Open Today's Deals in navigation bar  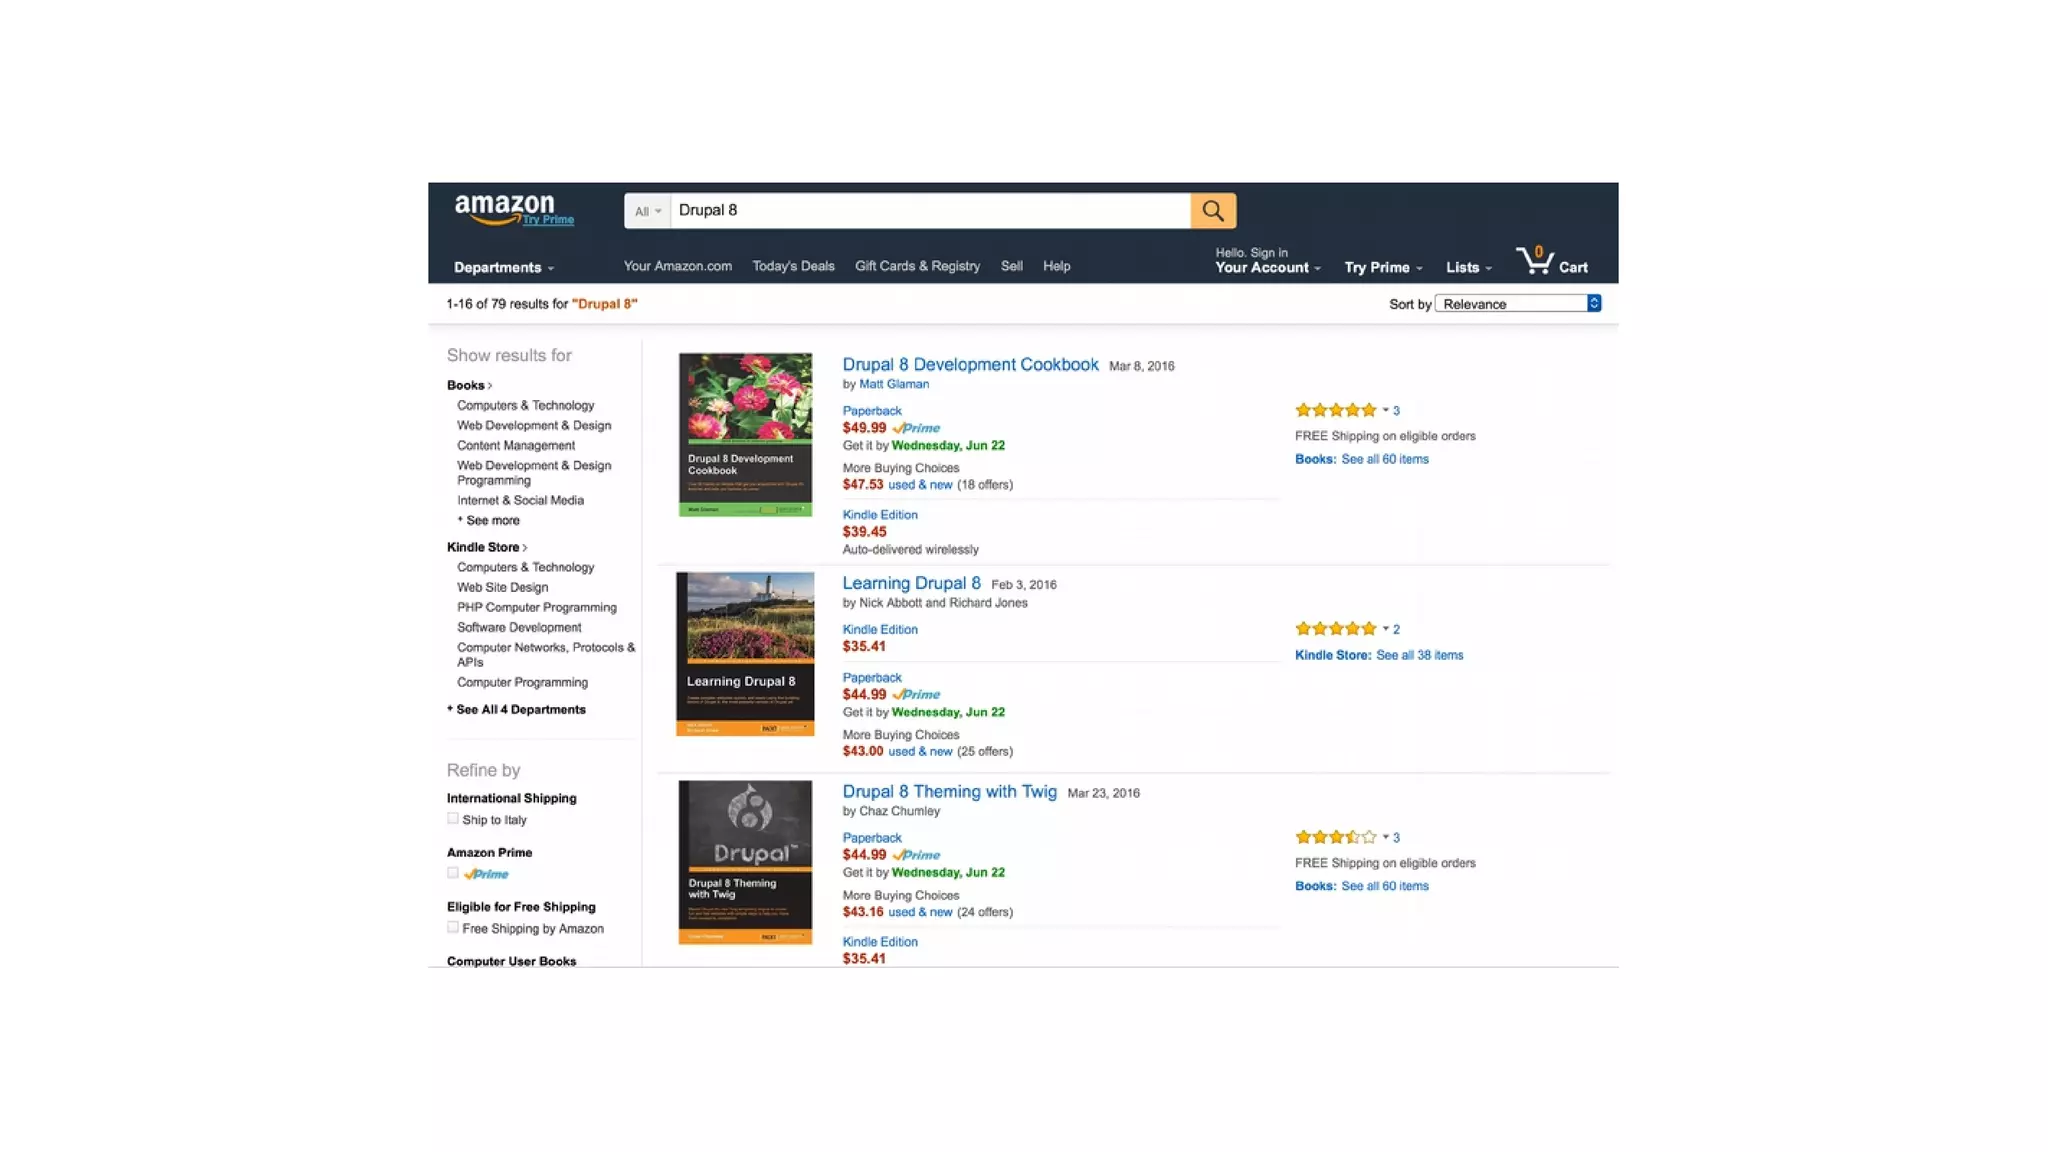(x=793, y=266)
